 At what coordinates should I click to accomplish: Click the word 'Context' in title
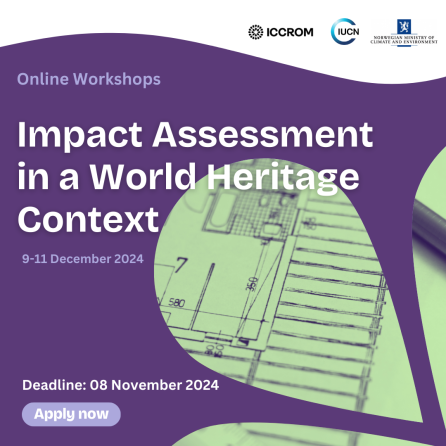88,219
